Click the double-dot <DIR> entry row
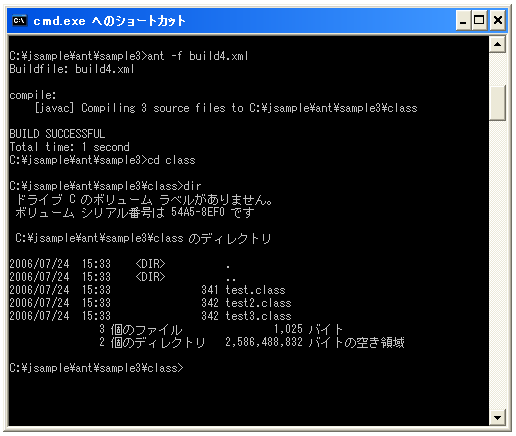 point(123,277)
